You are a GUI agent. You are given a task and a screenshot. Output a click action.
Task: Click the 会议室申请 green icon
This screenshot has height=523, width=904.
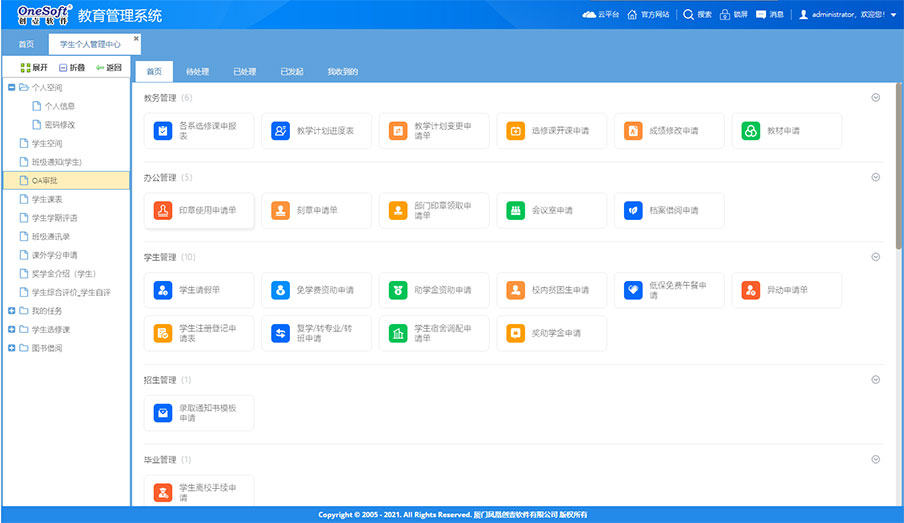[516, 211]
